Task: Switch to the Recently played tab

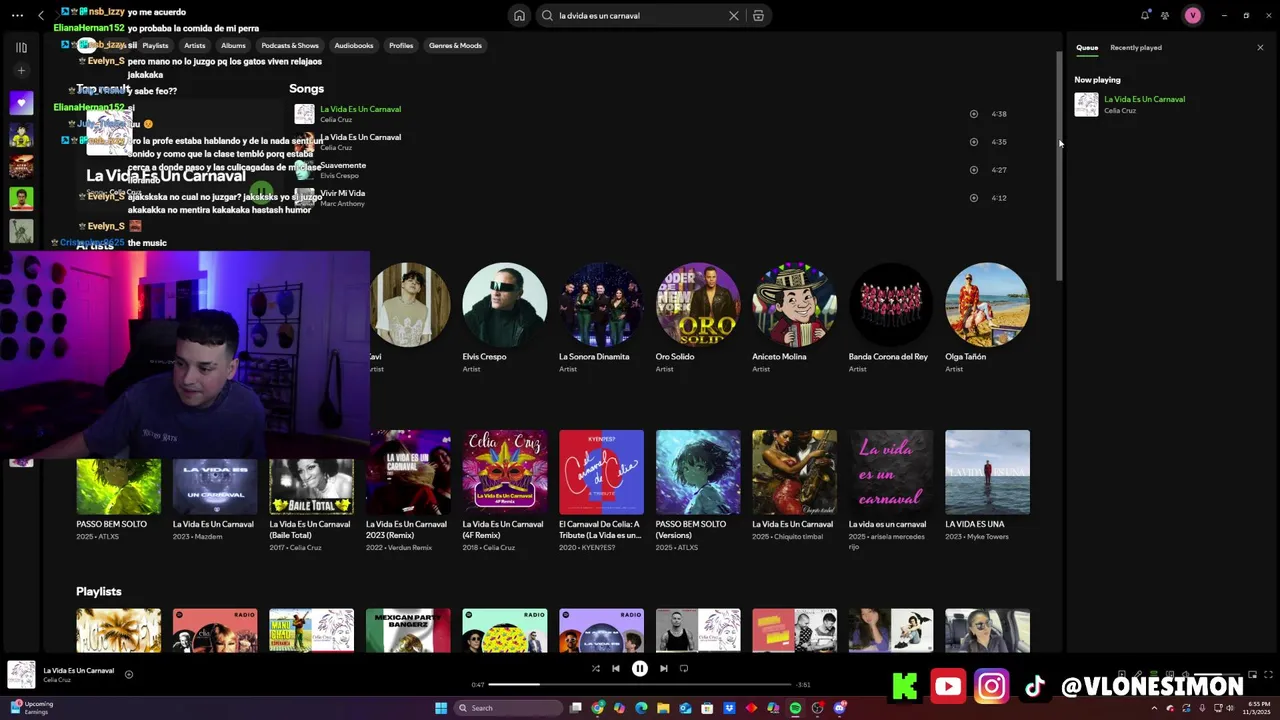Action: (1136, 48)
